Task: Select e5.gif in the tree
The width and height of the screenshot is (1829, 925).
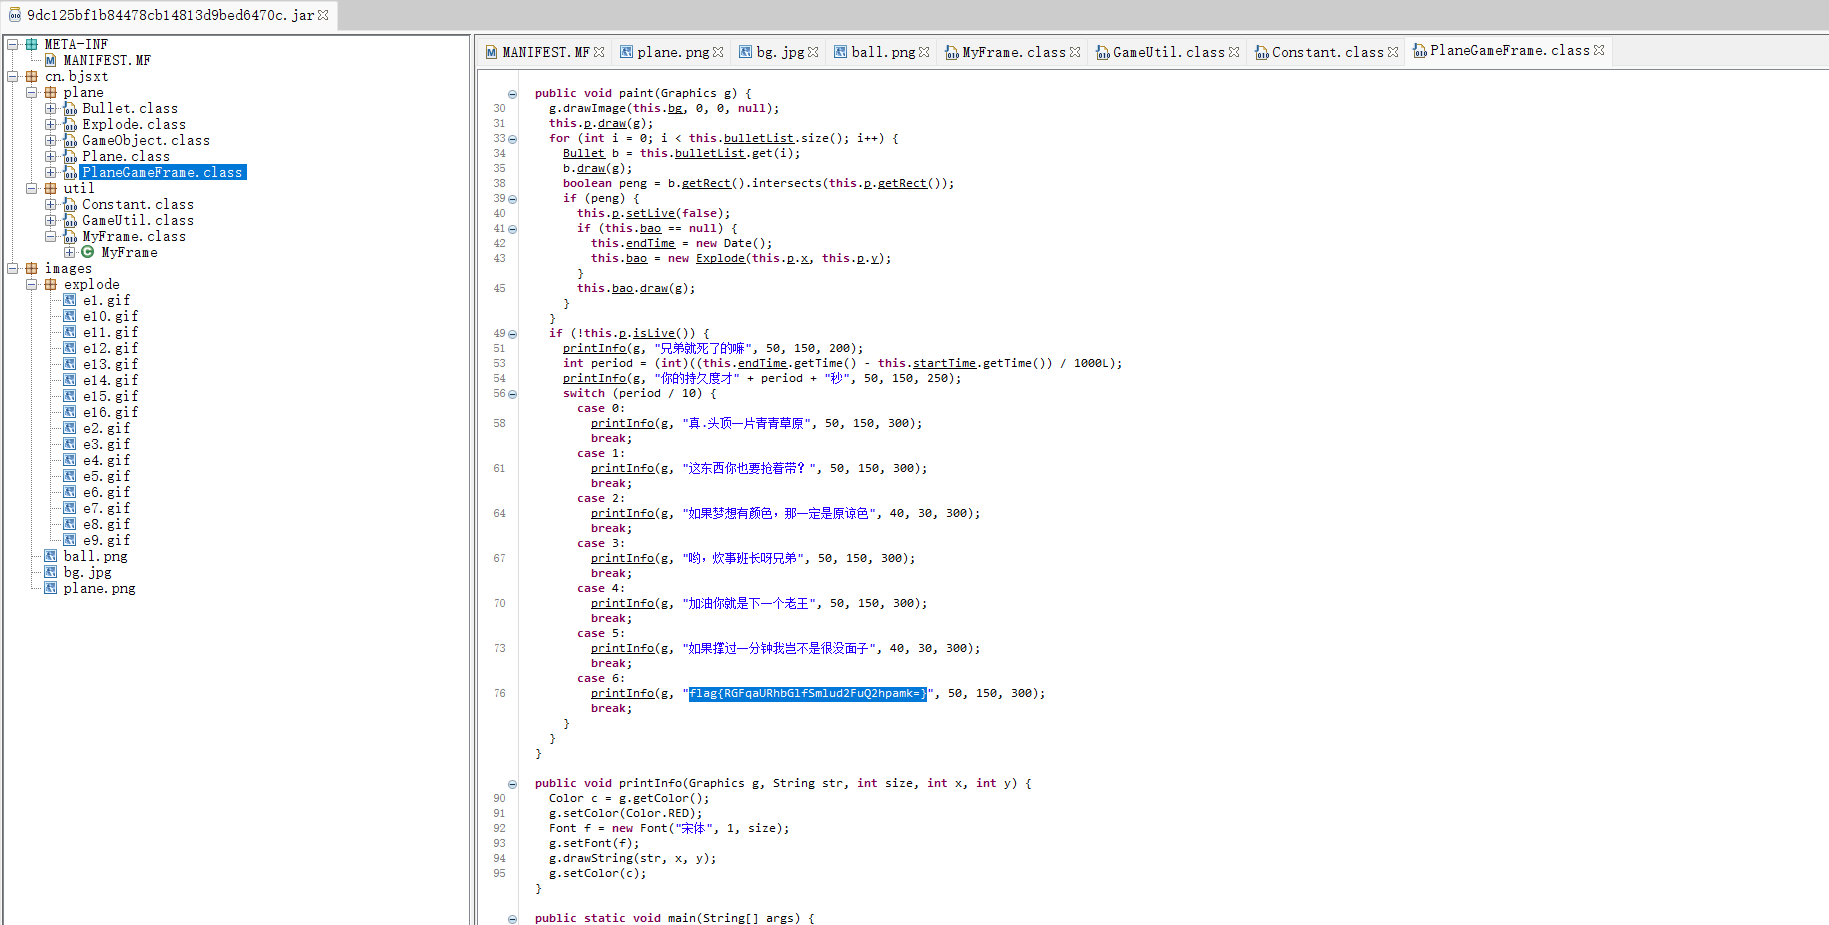Action: click(x=106, y=476)
